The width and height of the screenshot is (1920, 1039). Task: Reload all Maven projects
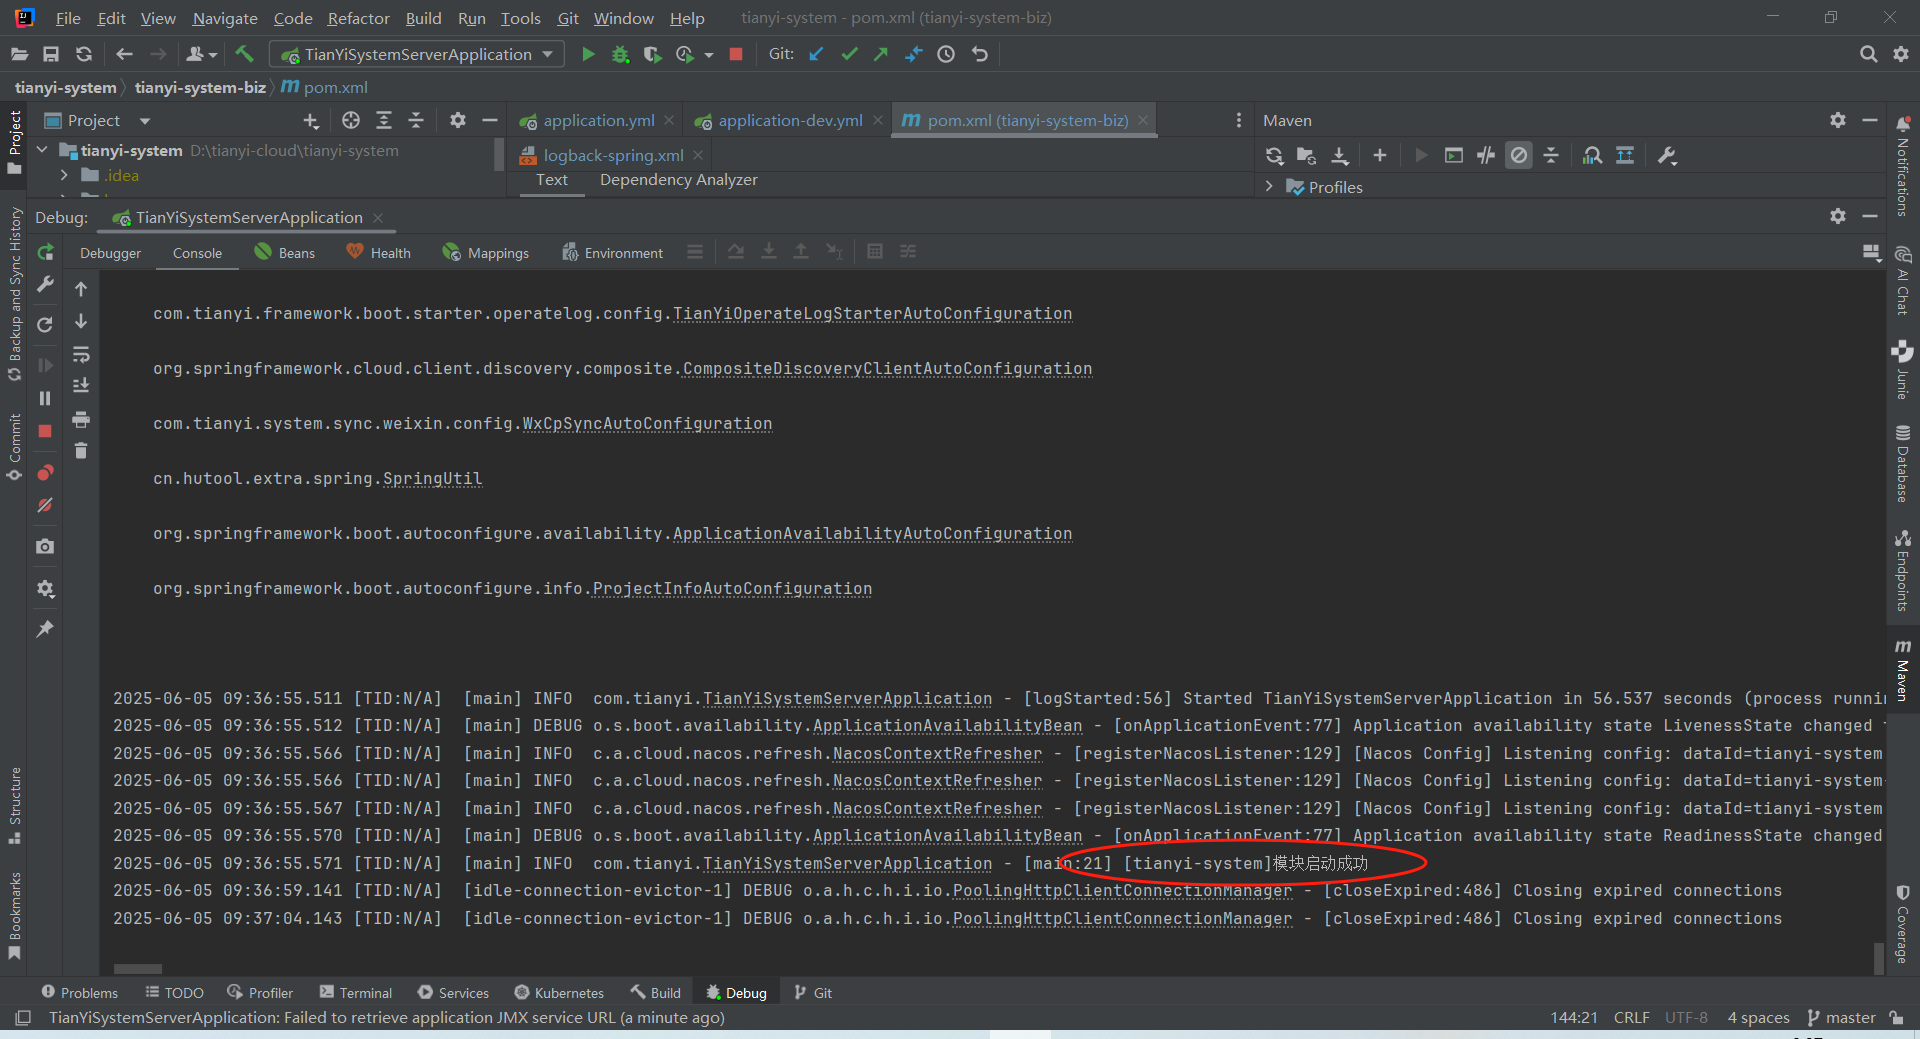click(1274, 155)
